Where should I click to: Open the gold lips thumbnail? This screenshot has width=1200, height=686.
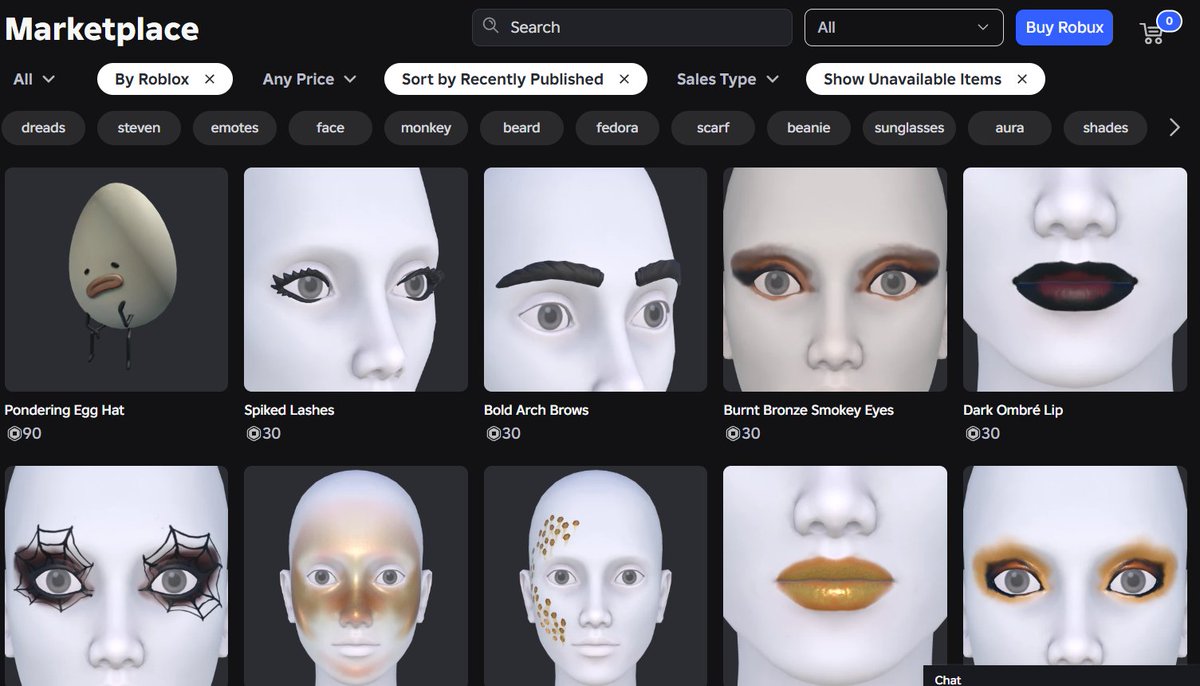coord(835,576)
